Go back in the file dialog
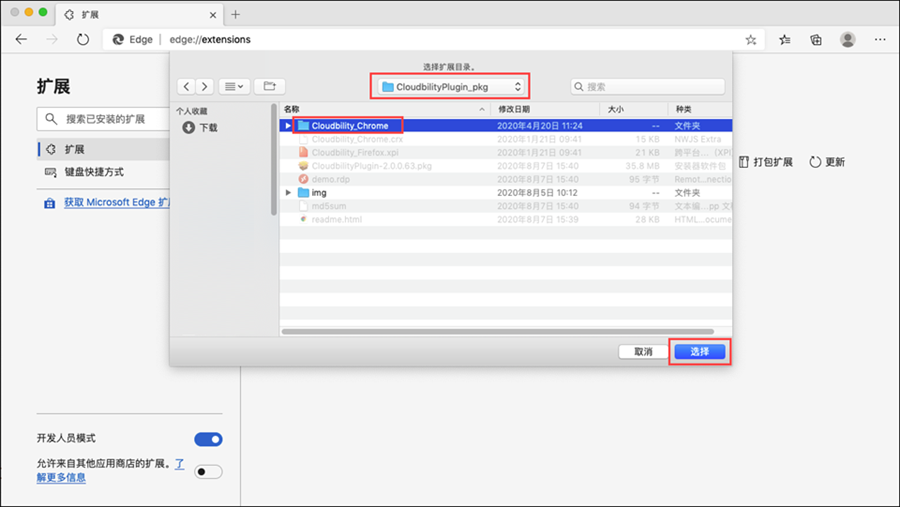The image size is (900, 507). 186,87
